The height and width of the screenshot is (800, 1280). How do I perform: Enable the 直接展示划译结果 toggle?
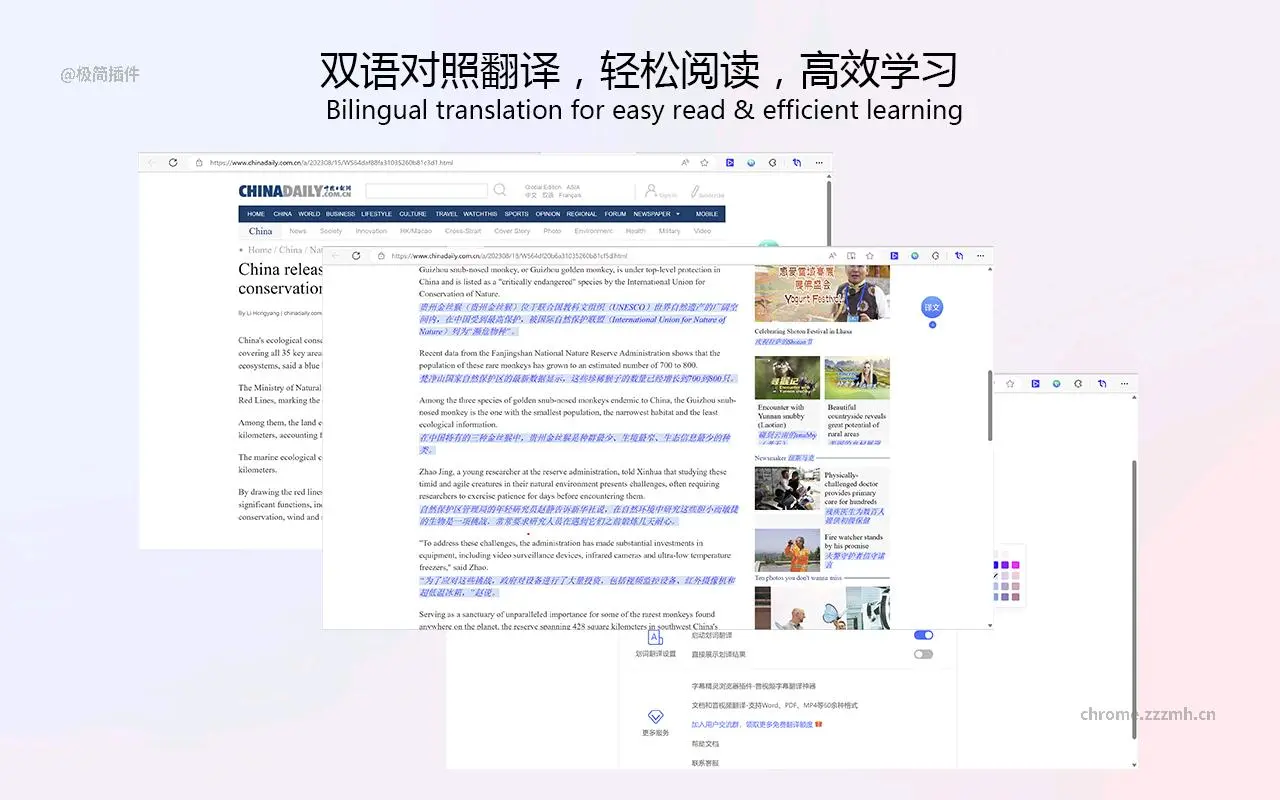[x=922, y=653]
